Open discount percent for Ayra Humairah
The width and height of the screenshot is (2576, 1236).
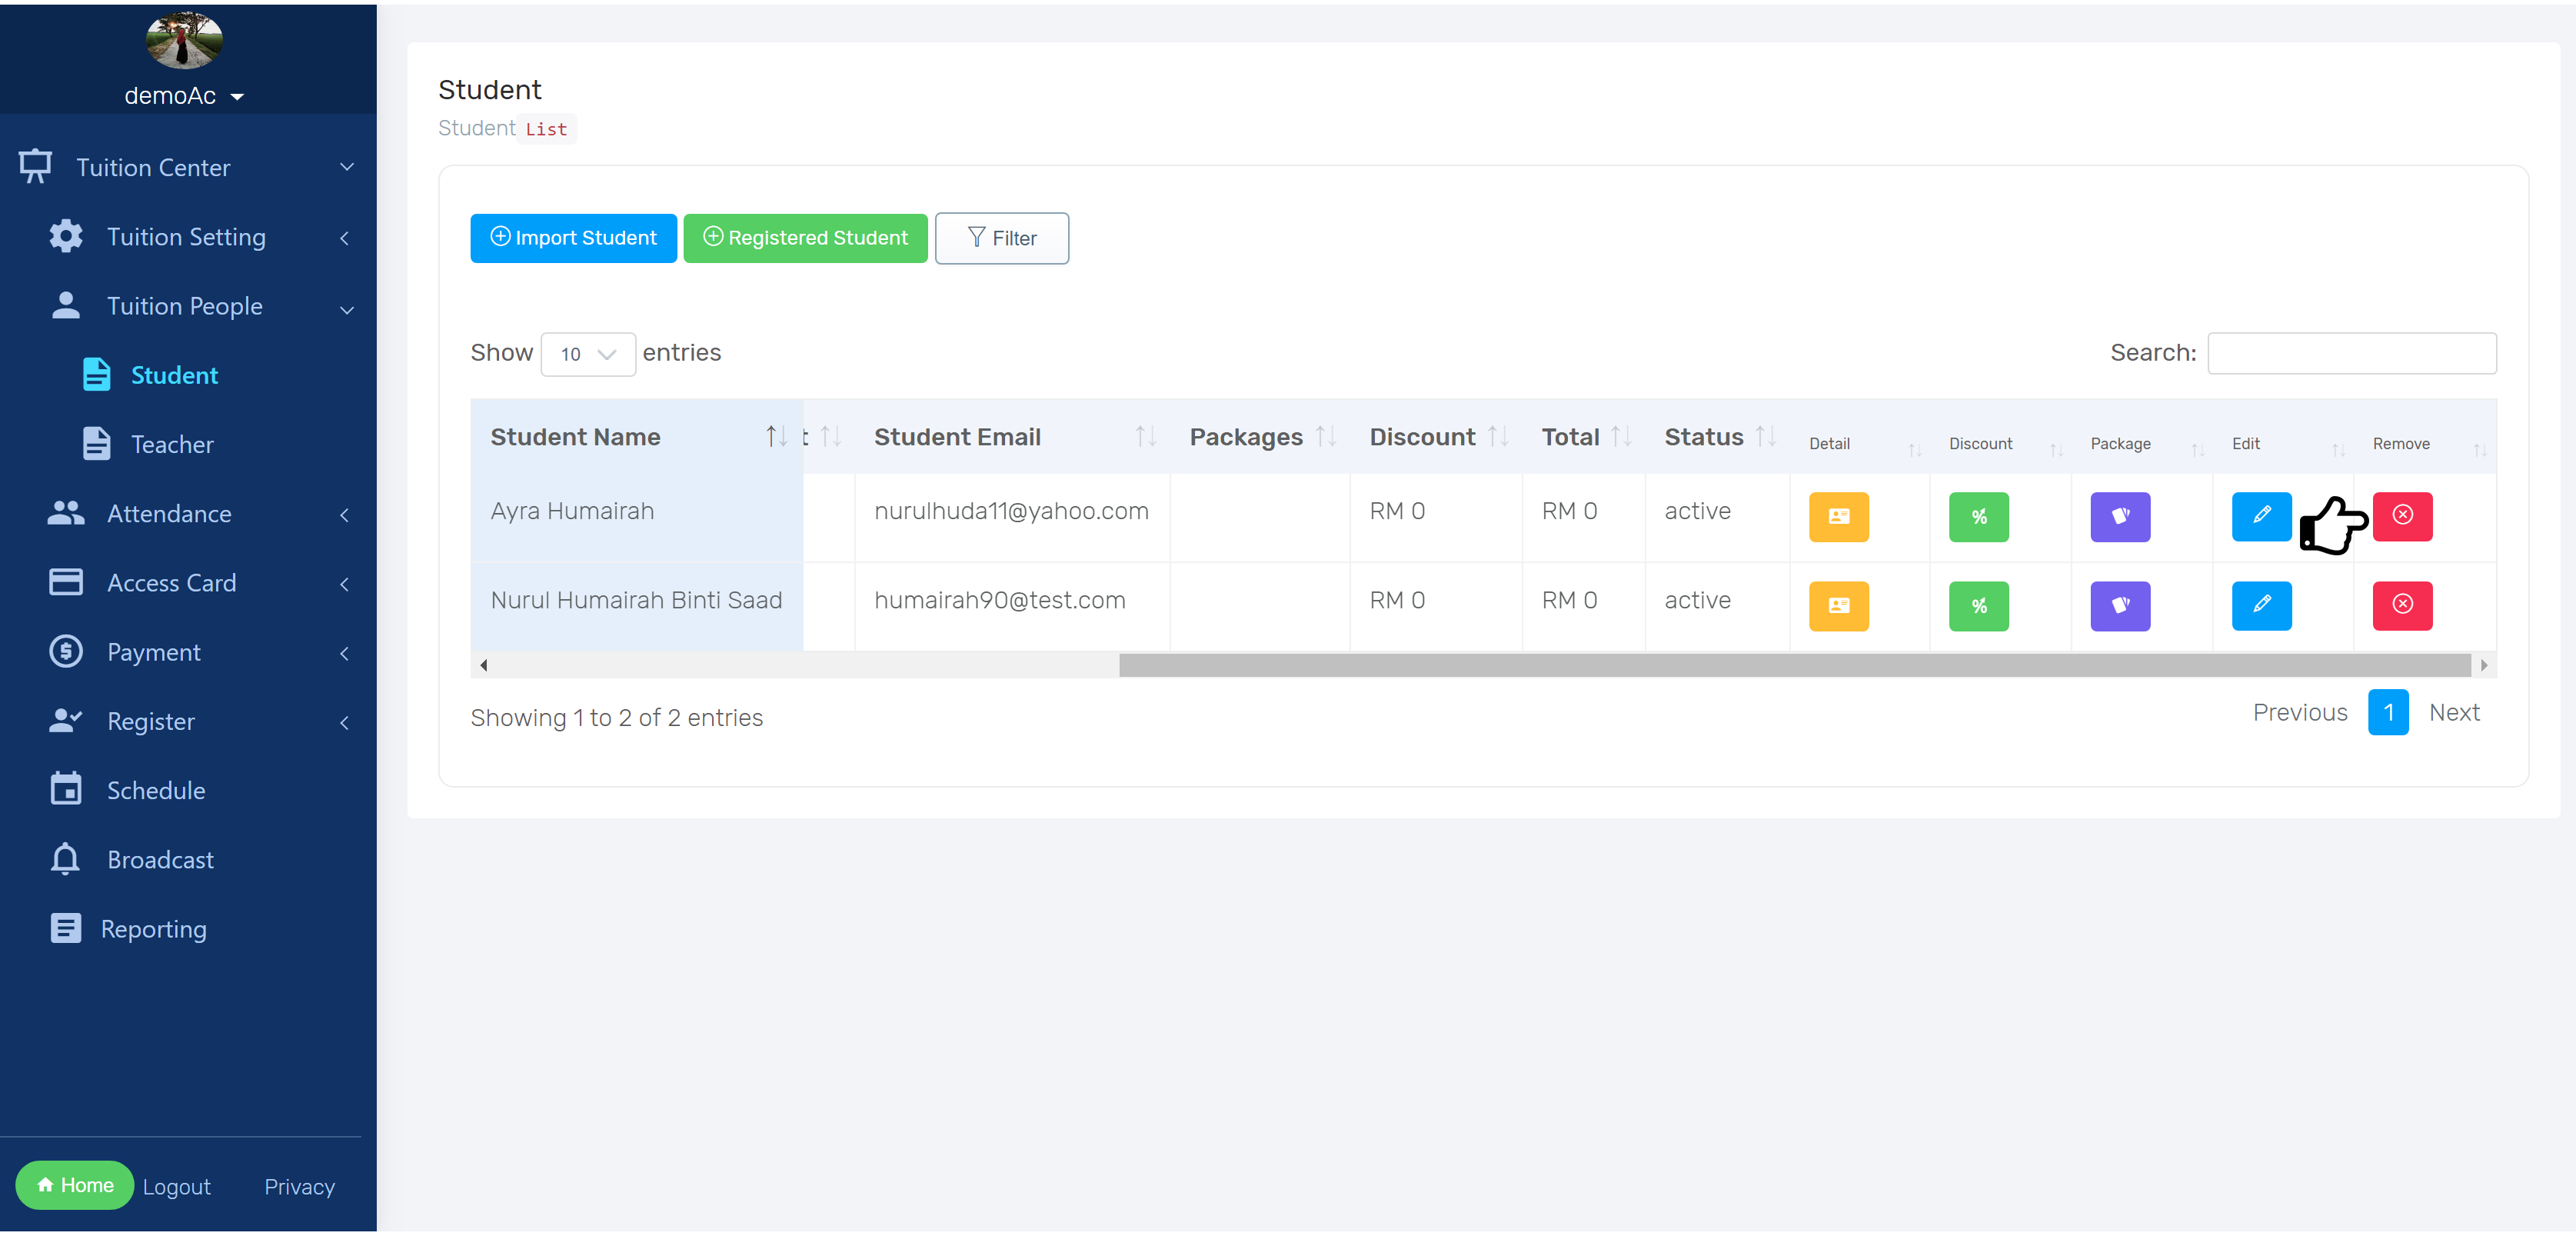[x=1978, y=516]
